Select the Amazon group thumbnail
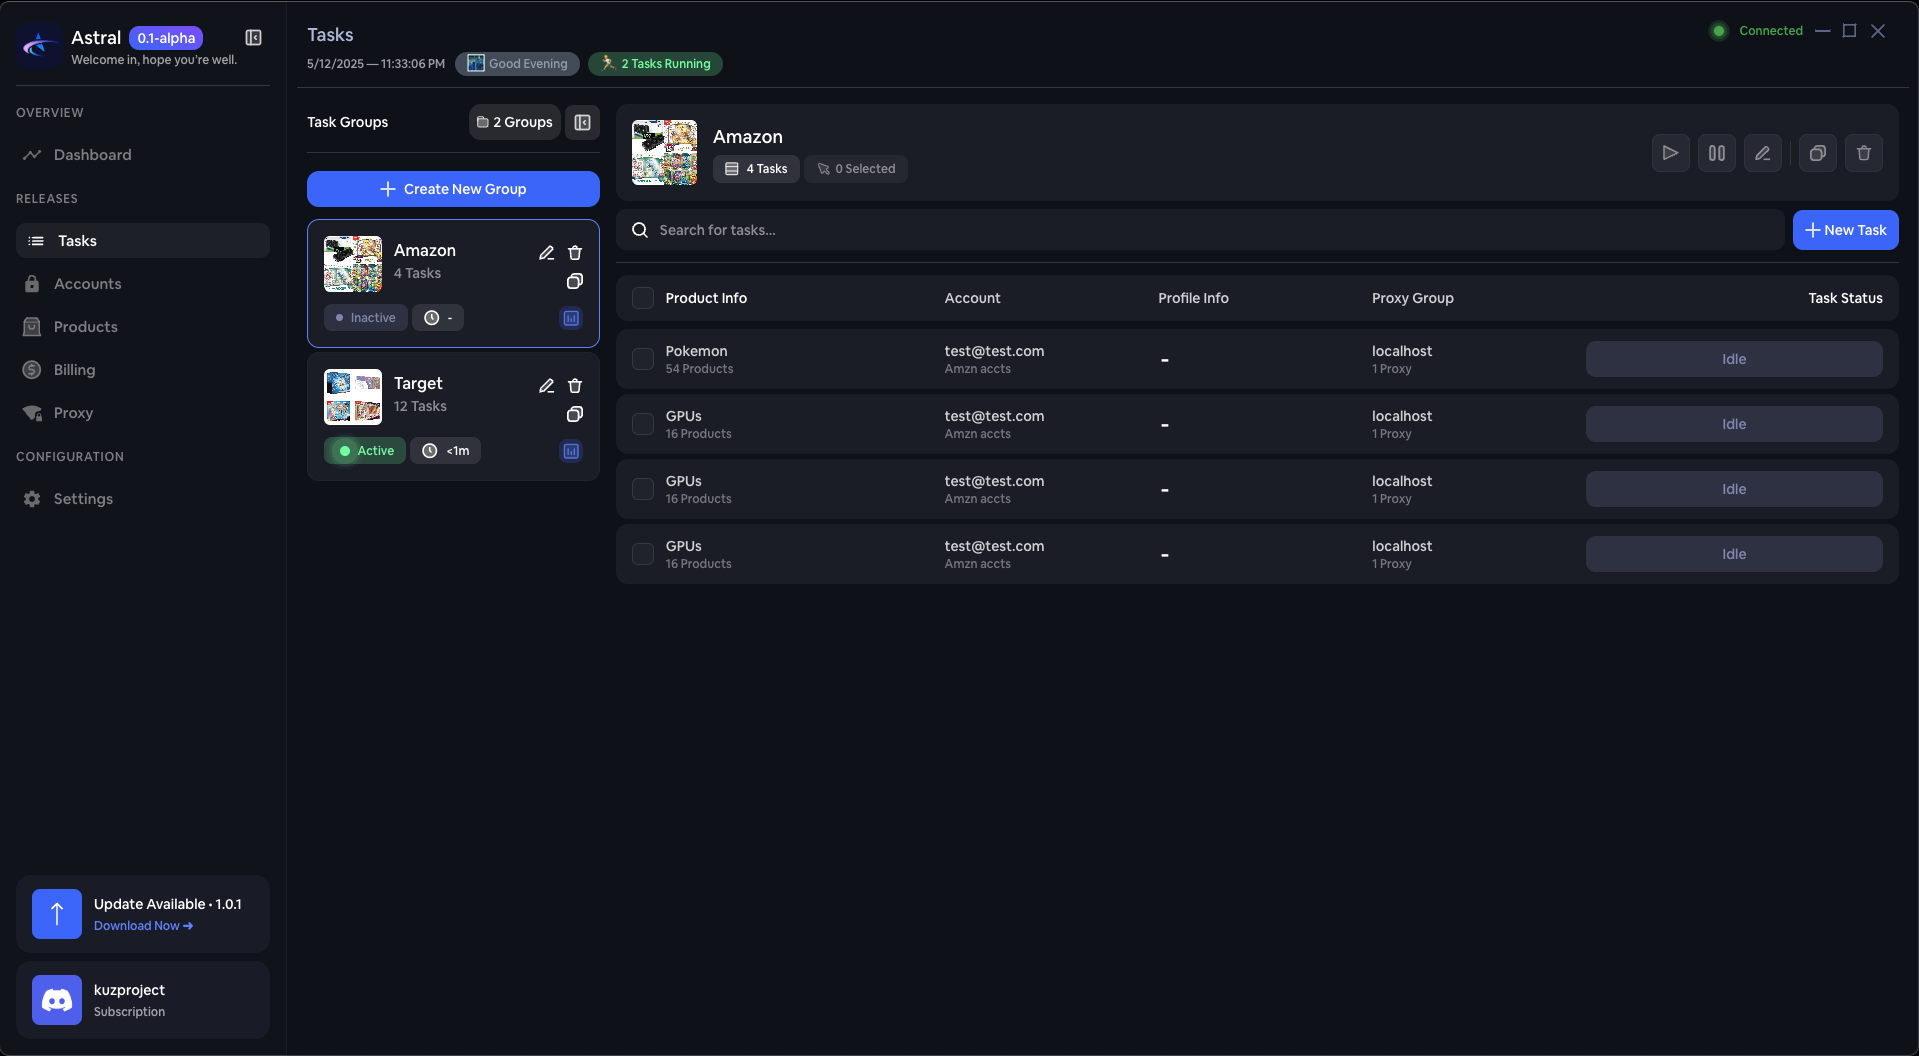 [x=353, y=264]
